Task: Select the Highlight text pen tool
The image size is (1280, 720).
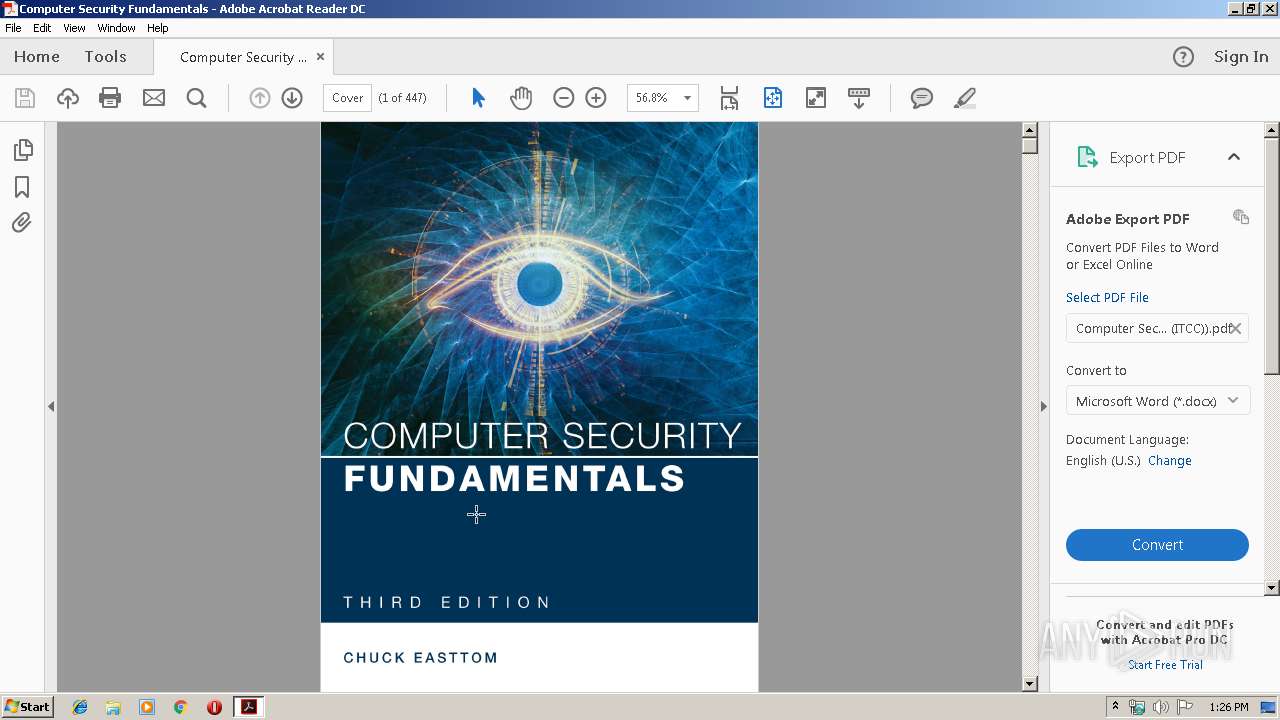Action: click(x=965, y=98)
